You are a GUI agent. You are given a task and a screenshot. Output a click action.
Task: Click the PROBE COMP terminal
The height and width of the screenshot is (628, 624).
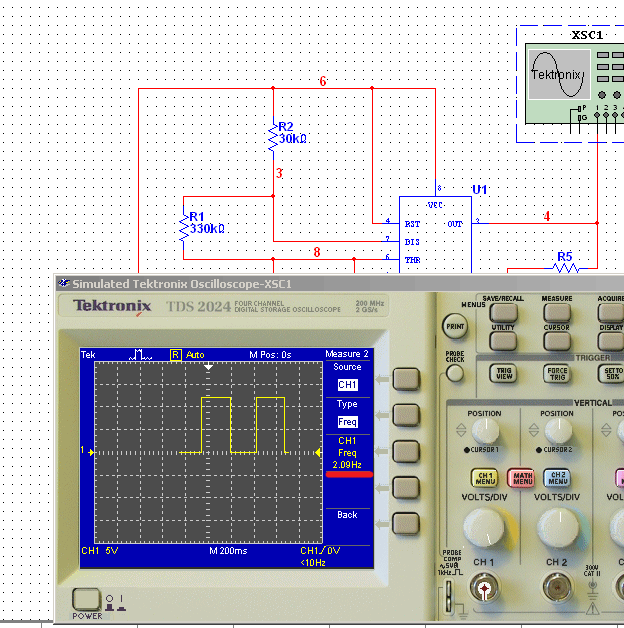449,596
